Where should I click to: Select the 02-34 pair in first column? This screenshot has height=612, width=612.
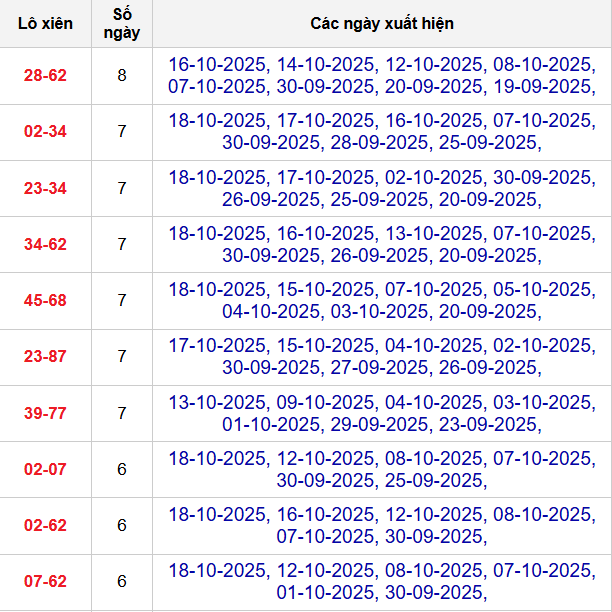[x=45, y=131]
